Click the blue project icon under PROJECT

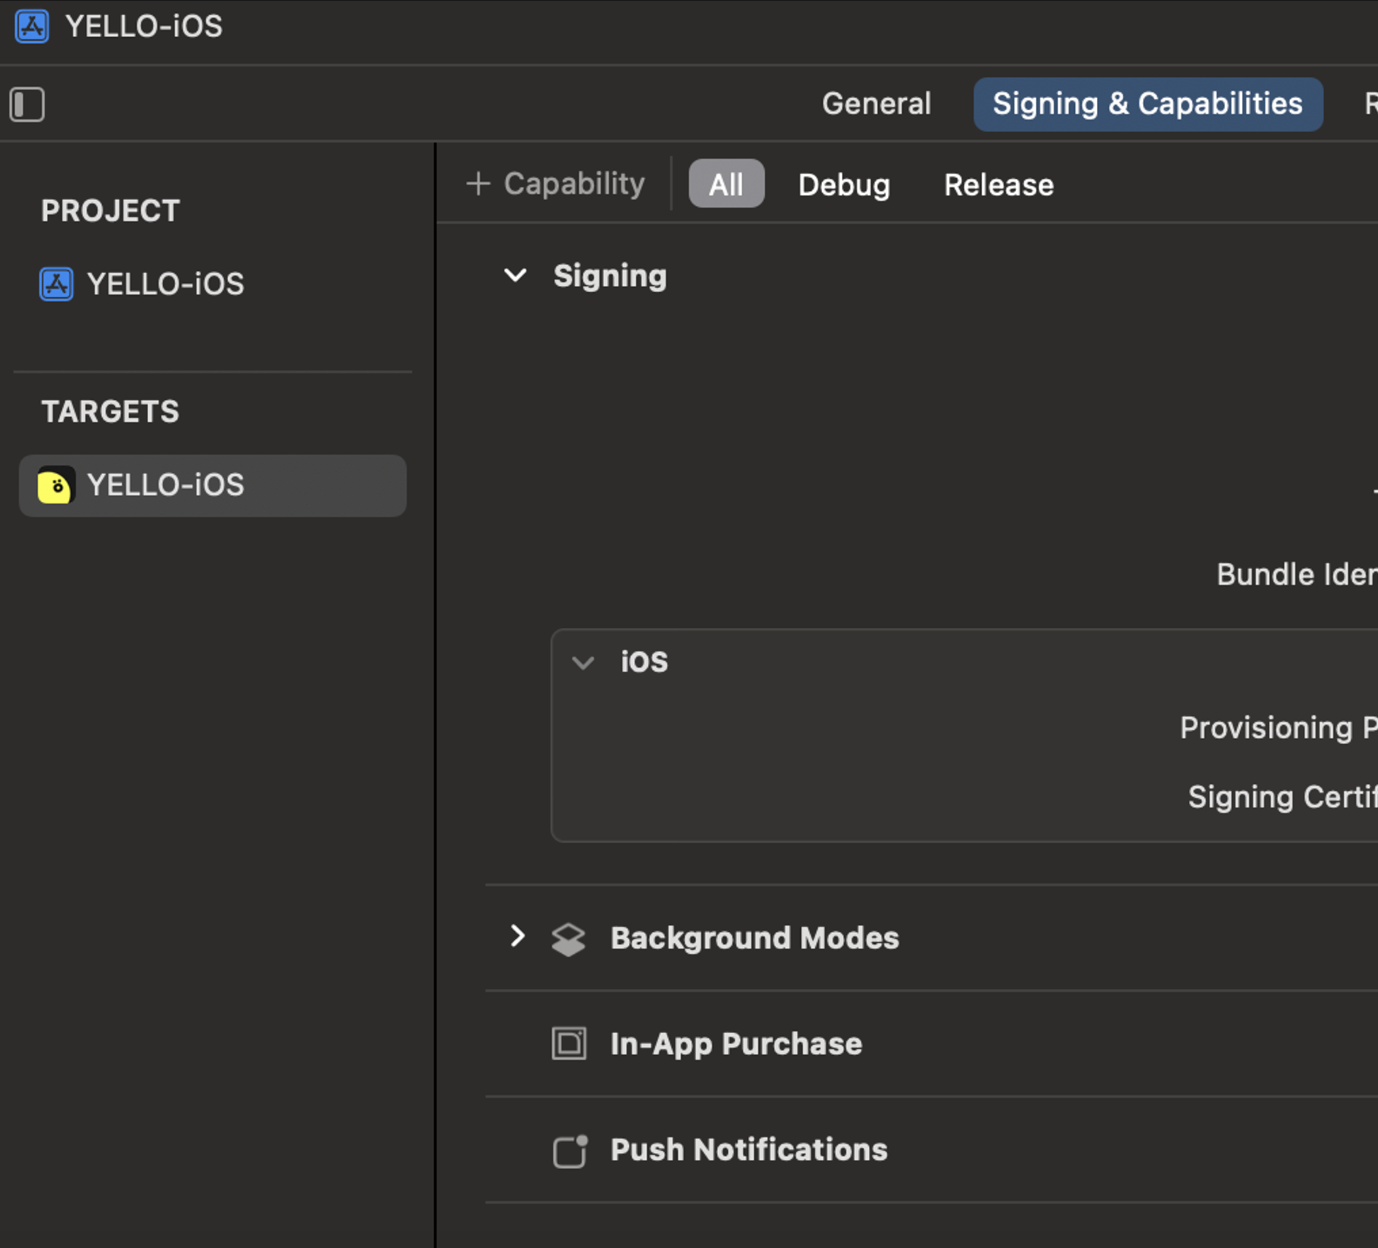click(x=56, y=284)
